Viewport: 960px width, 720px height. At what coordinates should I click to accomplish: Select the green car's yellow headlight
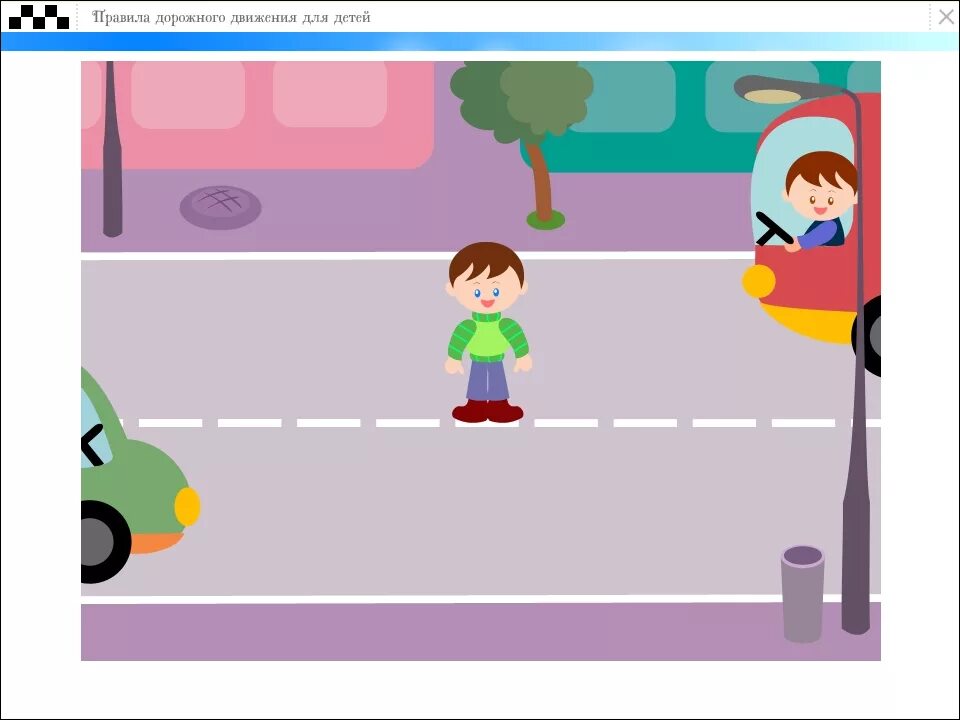click(187, 506)
